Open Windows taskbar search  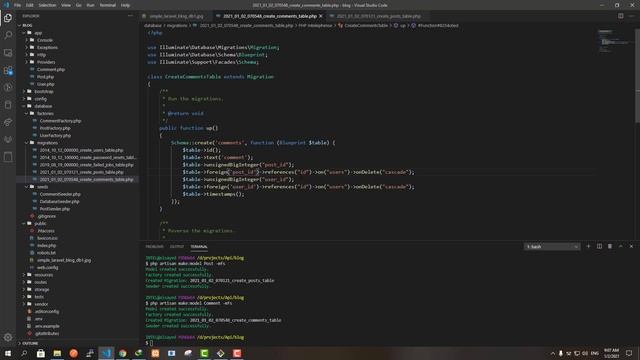point(24,353)
